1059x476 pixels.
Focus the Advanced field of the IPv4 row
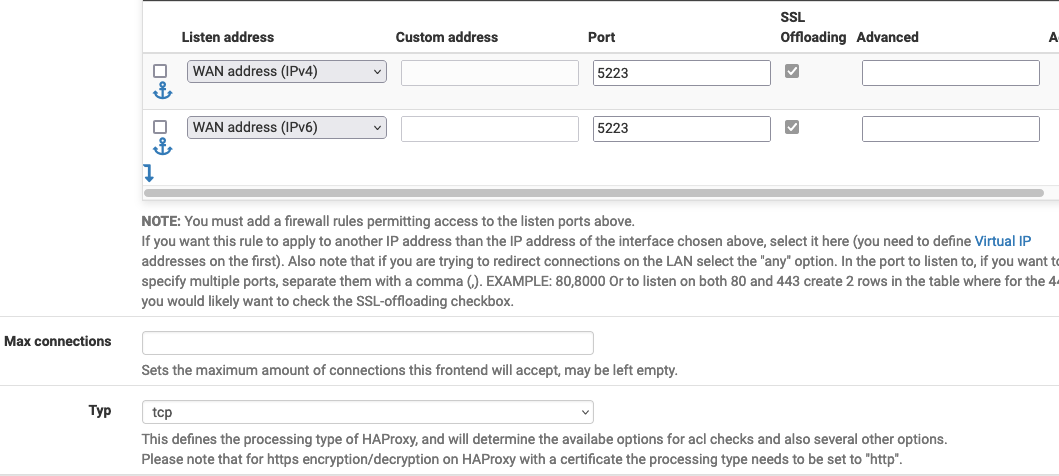950,73
